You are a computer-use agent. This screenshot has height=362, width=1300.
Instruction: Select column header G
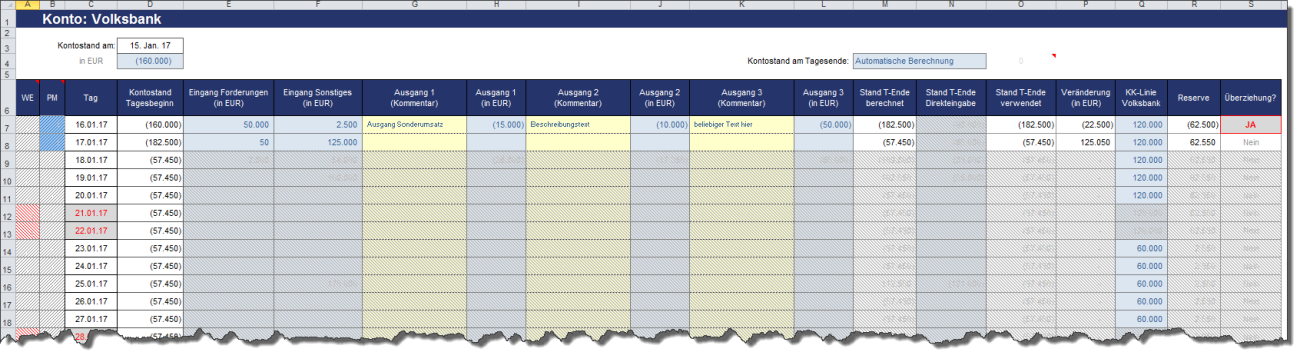tap(414, 5)
